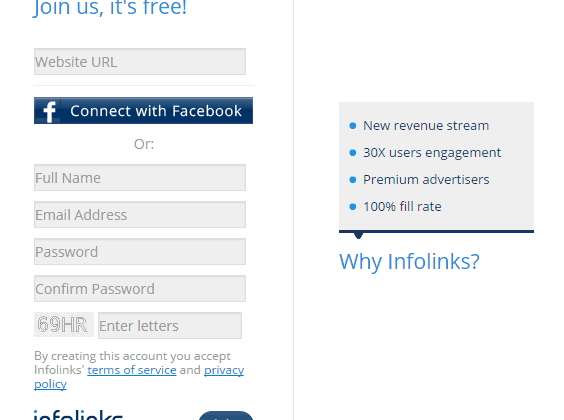Click the 100% fill rate item
564x420 pixels.
(395, 206)
